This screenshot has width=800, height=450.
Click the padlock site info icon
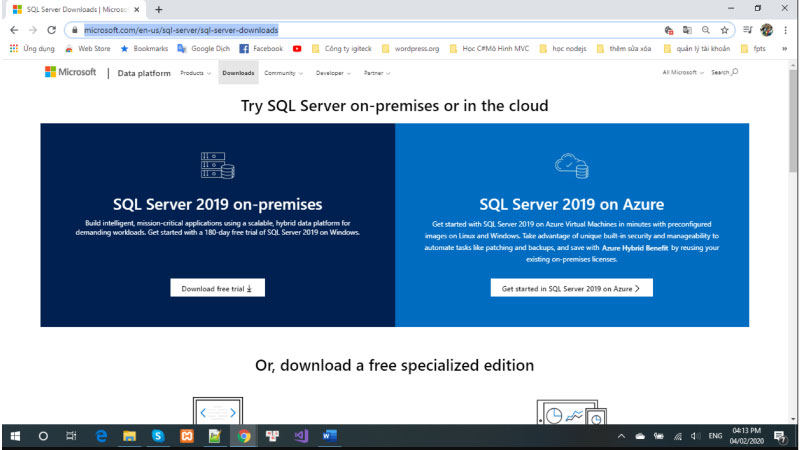(x=74, y=30)
